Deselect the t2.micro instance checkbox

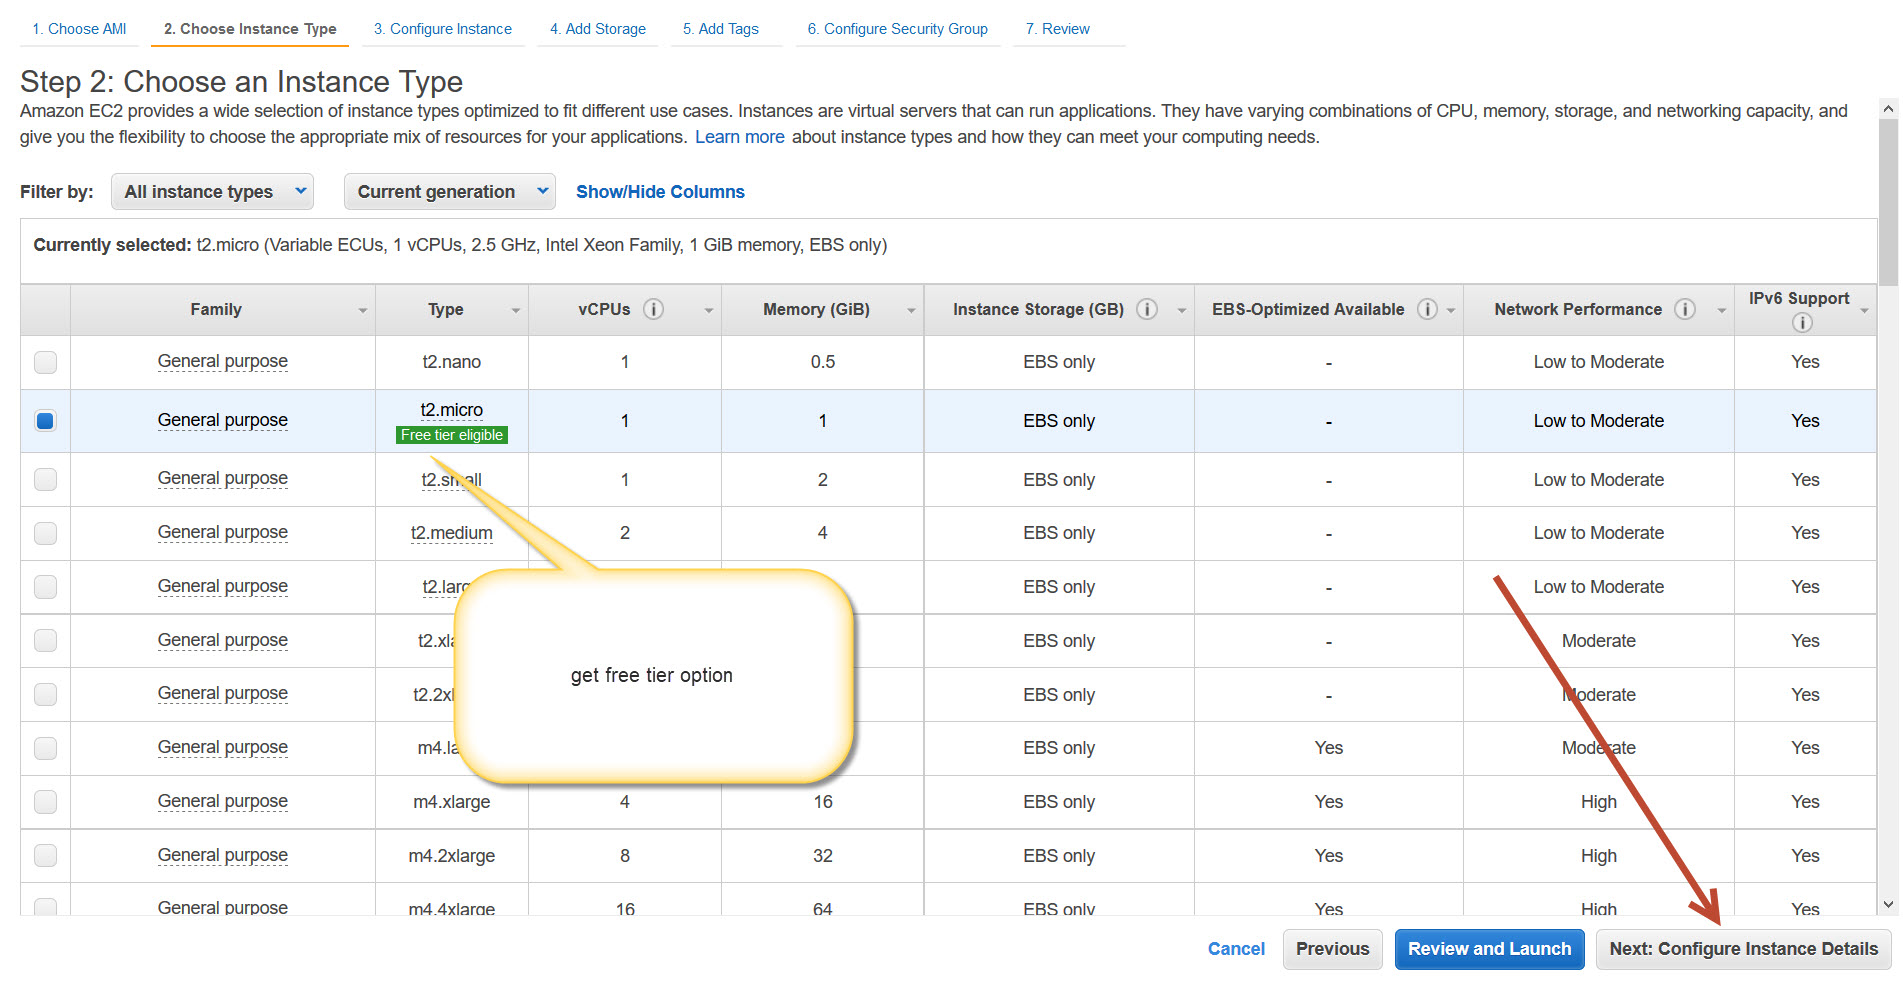point(45,421)
